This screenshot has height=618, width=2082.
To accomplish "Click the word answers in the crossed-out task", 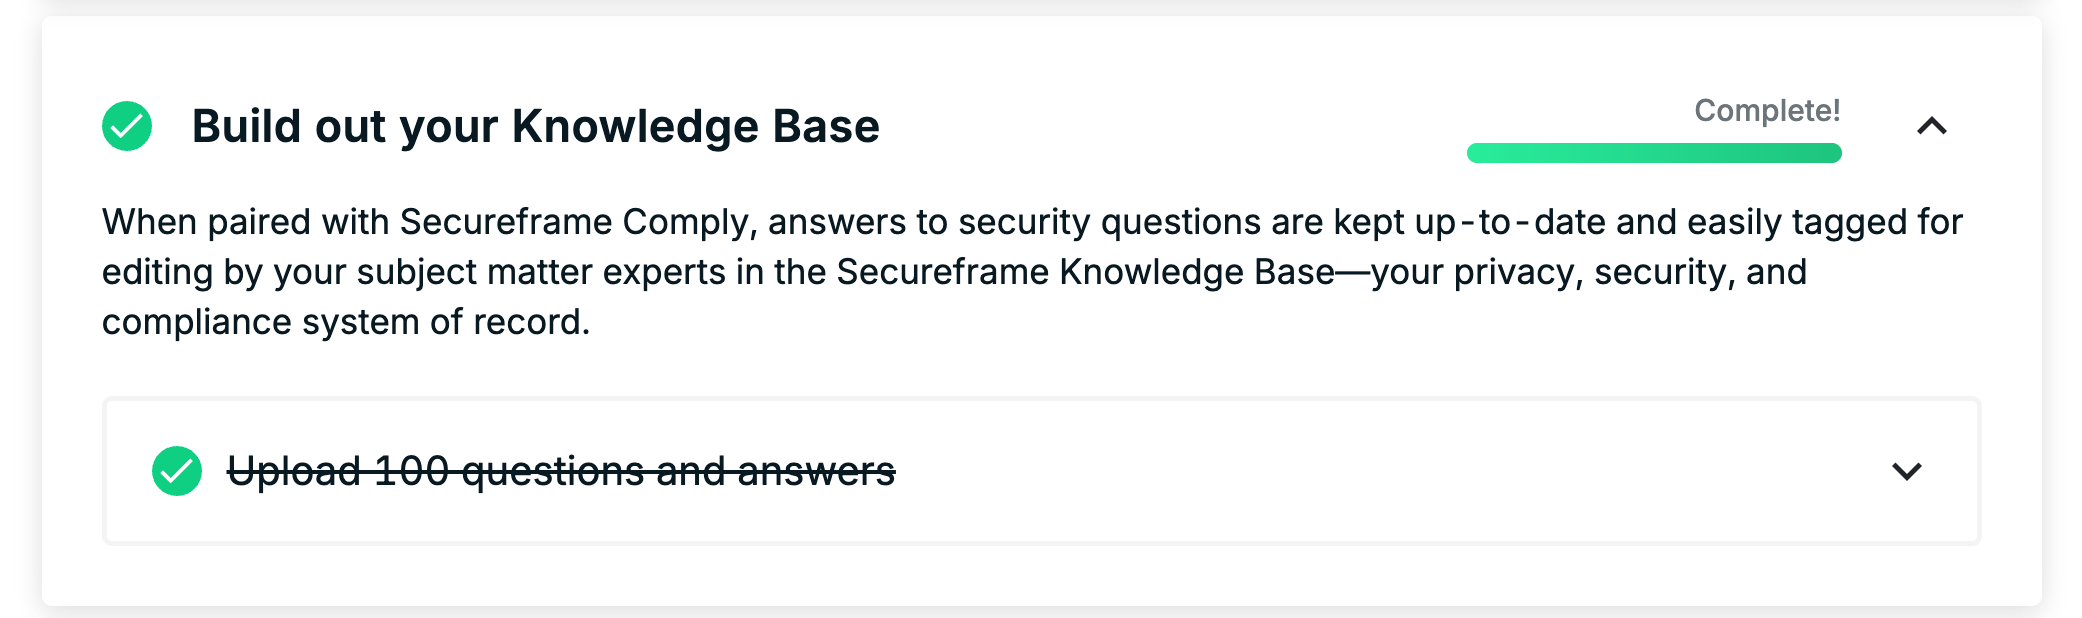I will tap(816, 471).
